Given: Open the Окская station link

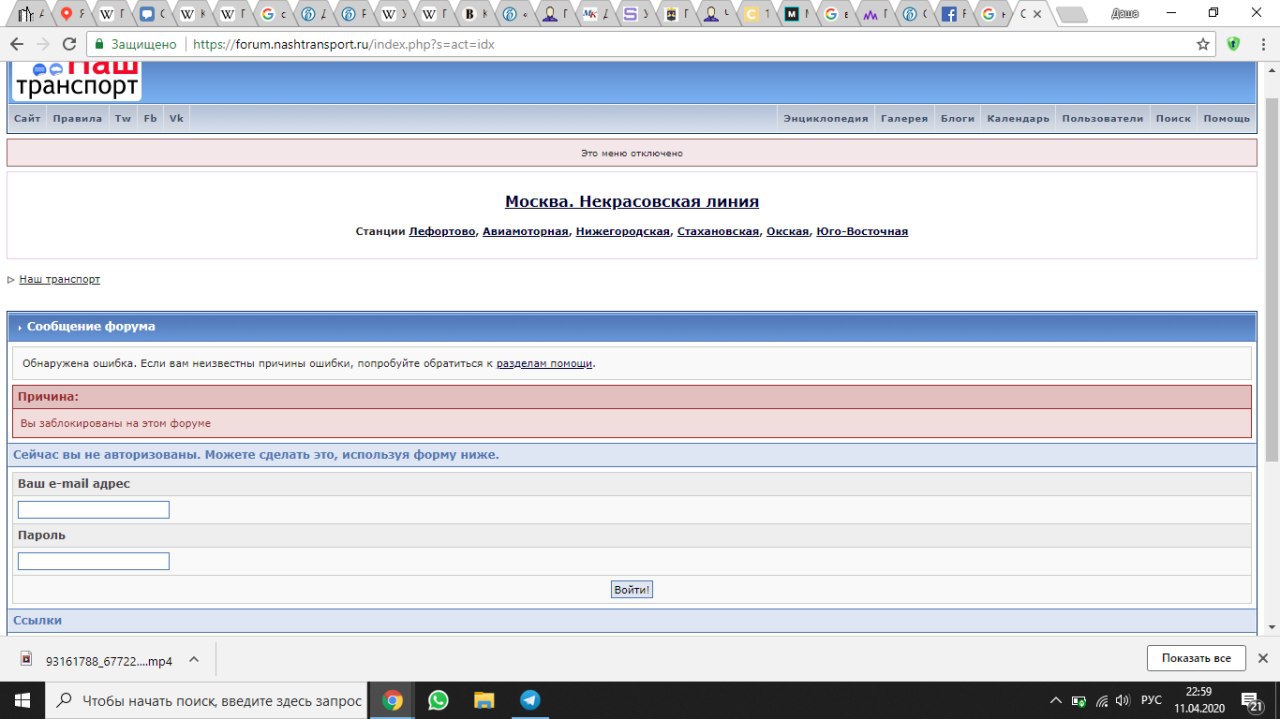Looking at the screenshot, I should pos(787,231).
